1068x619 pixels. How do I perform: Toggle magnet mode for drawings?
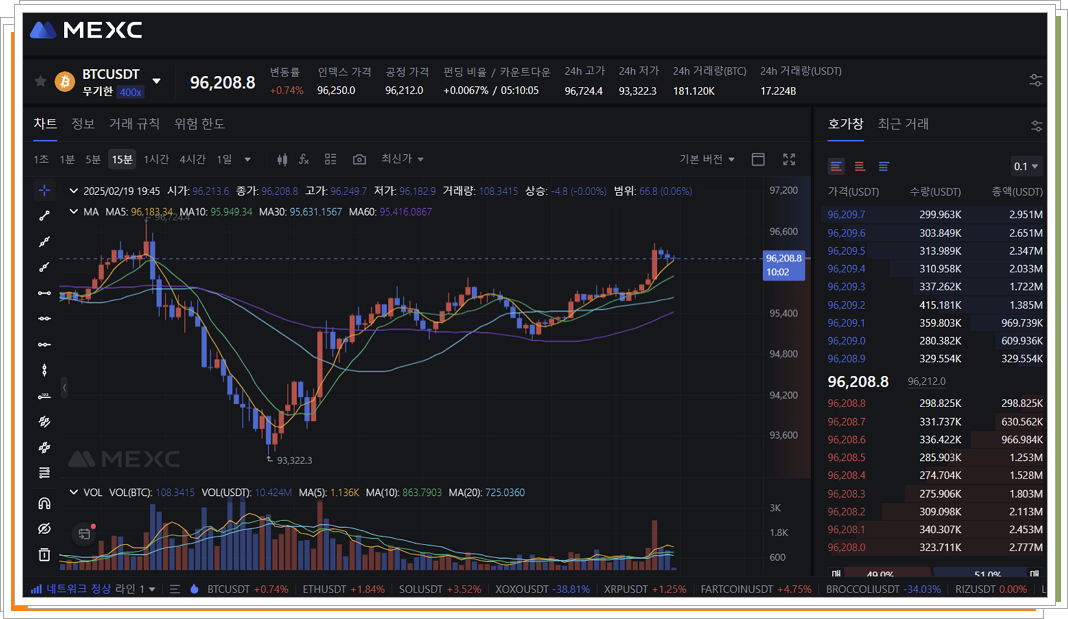pos(44,503)
